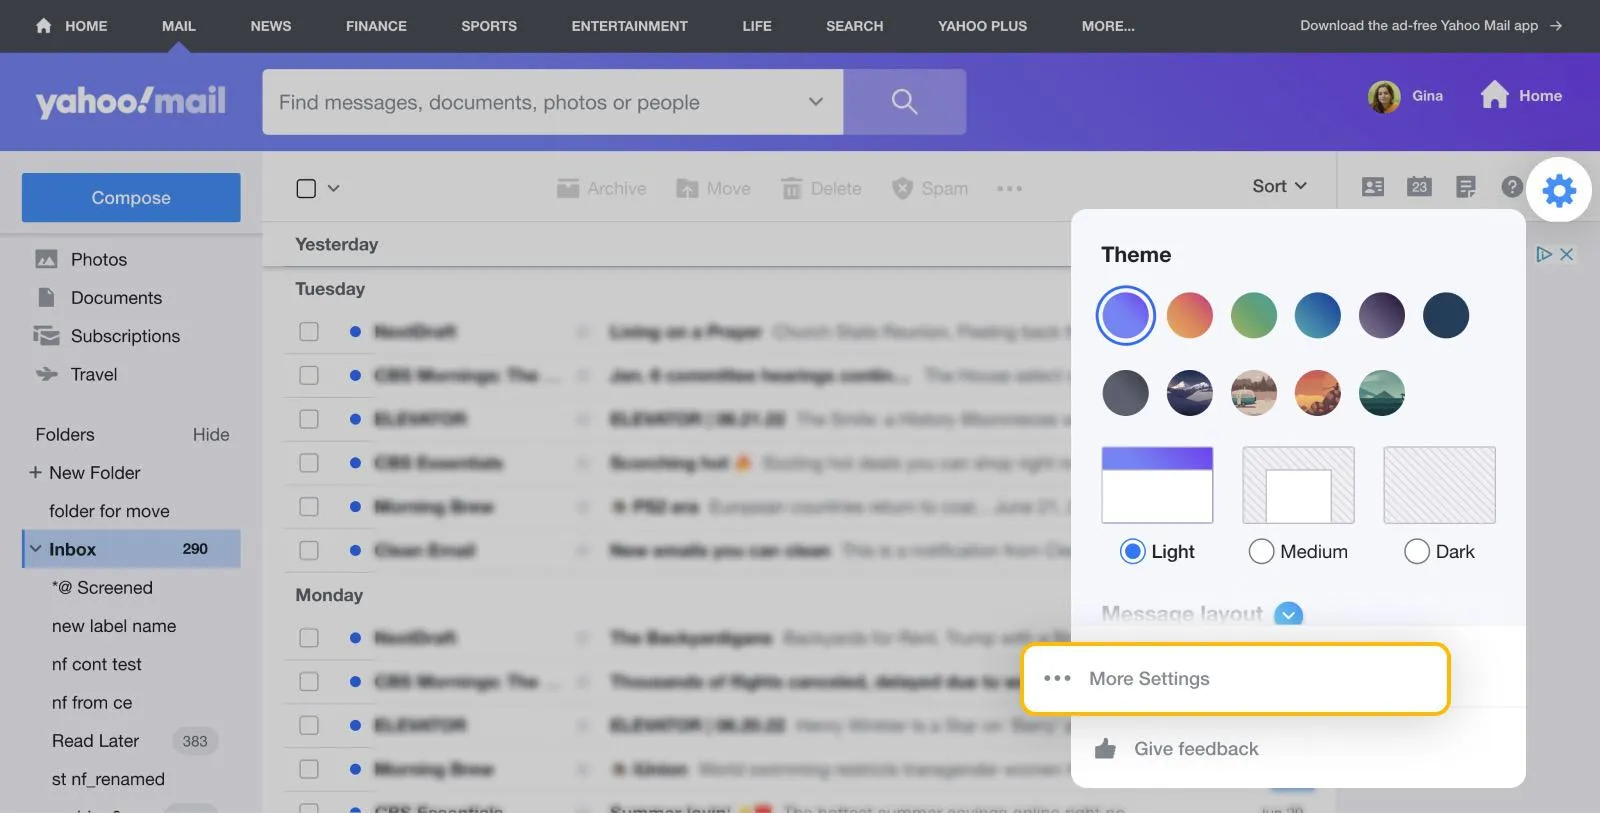Expand advanced search options chevron
This screenshot has height=813, width=1600.
pyautogui.click(x=816, y=101)
